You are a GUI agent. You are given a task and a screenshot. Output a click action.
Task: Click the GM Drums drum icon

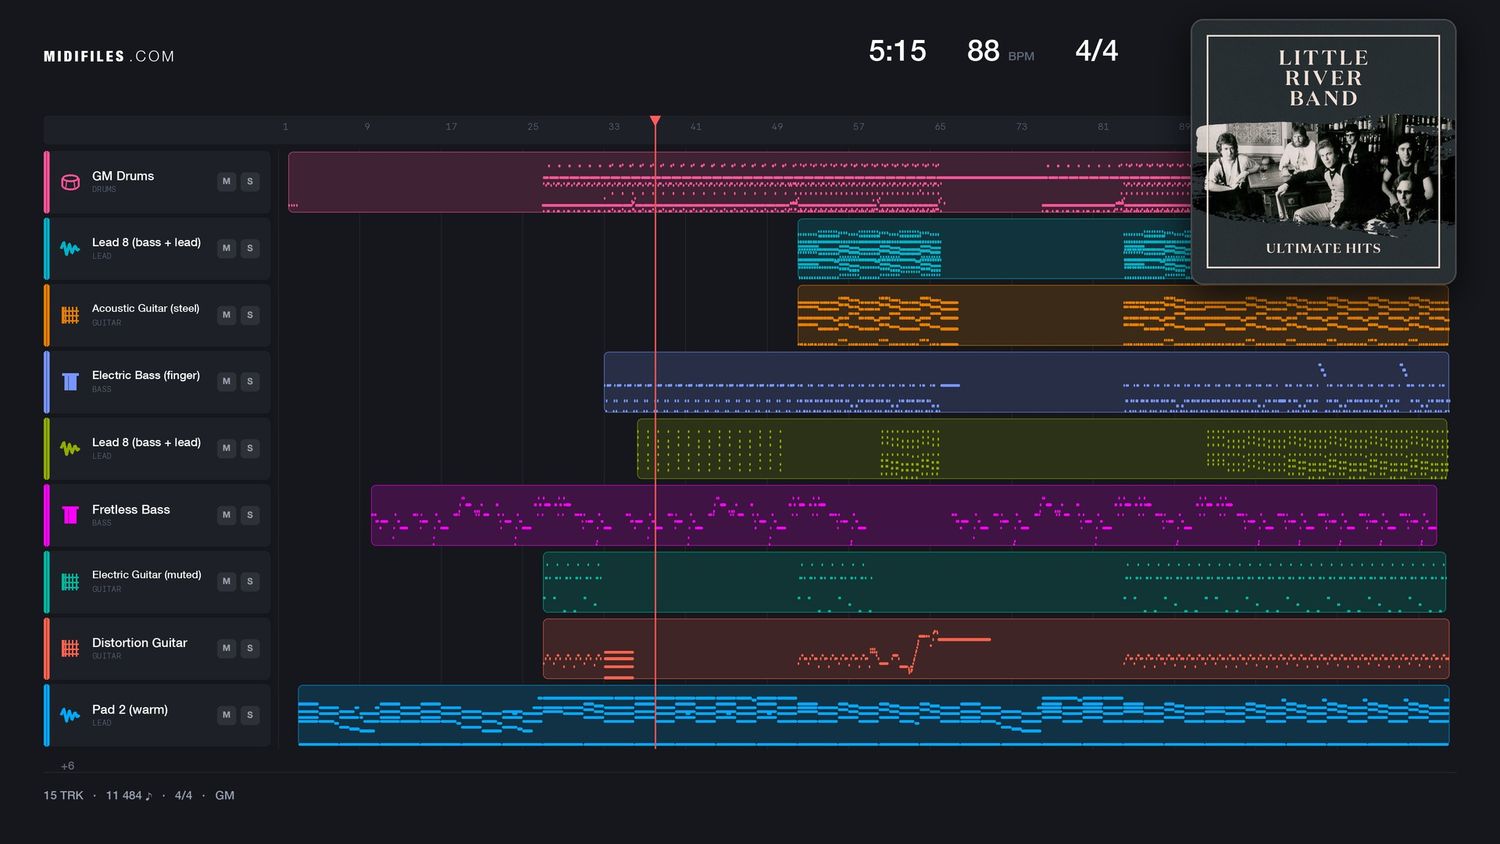click(x=70, y=182)
